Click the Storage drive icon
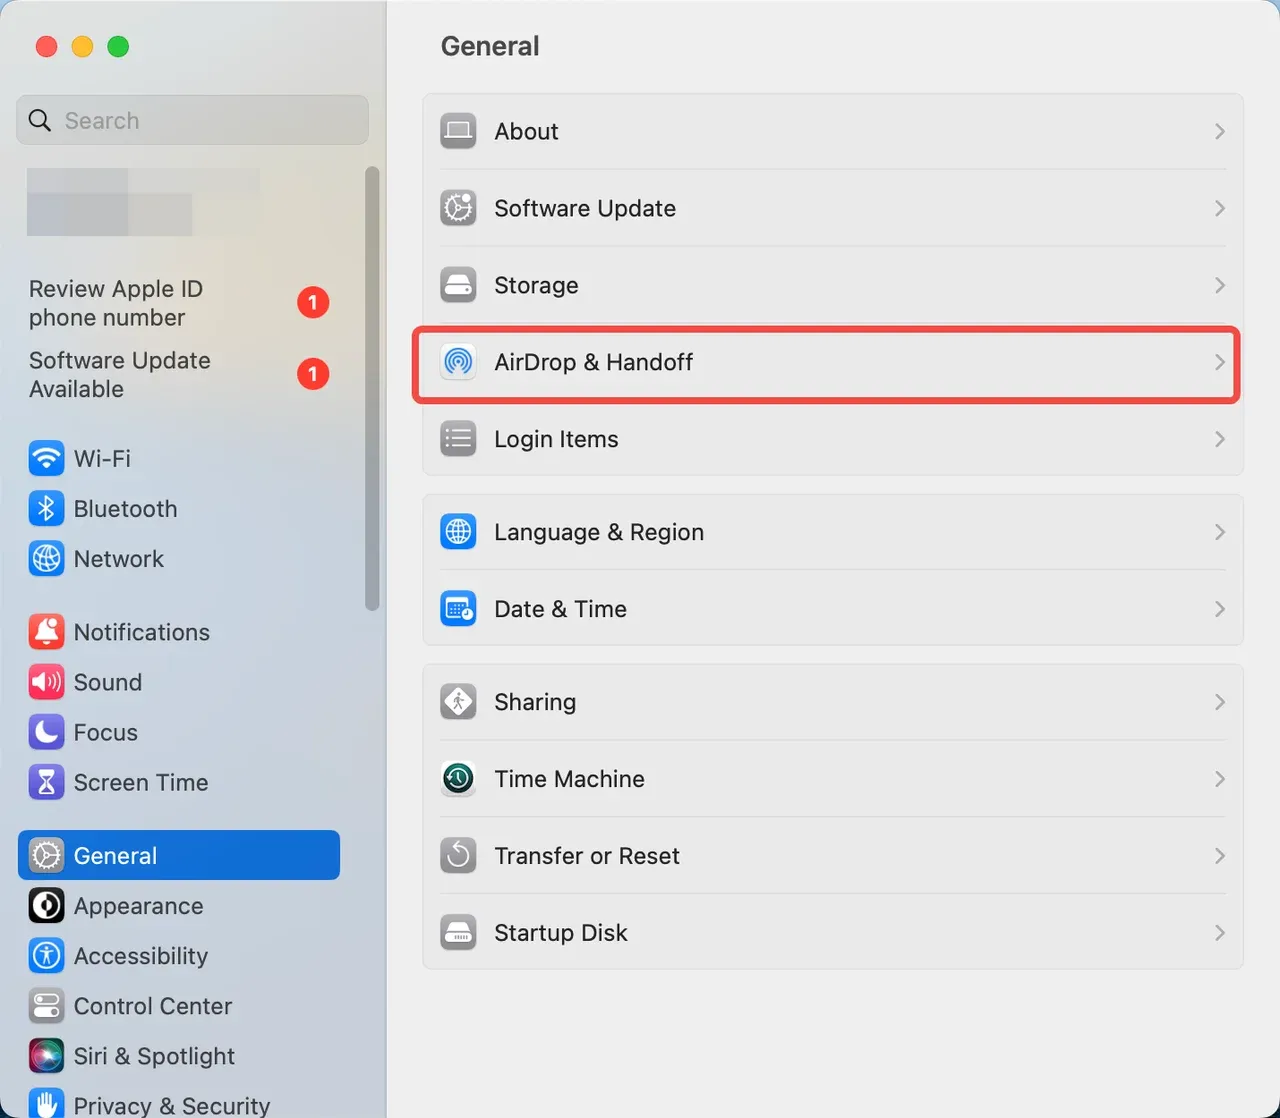 pos(458,285)
